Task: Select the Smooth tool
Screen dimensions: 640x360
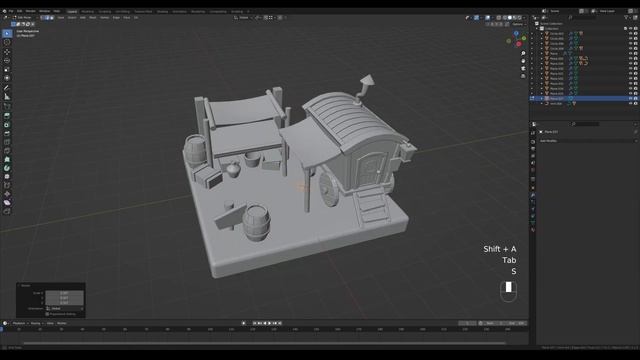Action: point(7,177)
